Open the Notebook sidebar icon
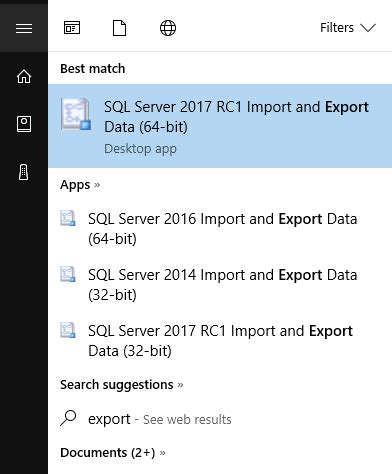The image size is (392, 474). click(24, 124)
